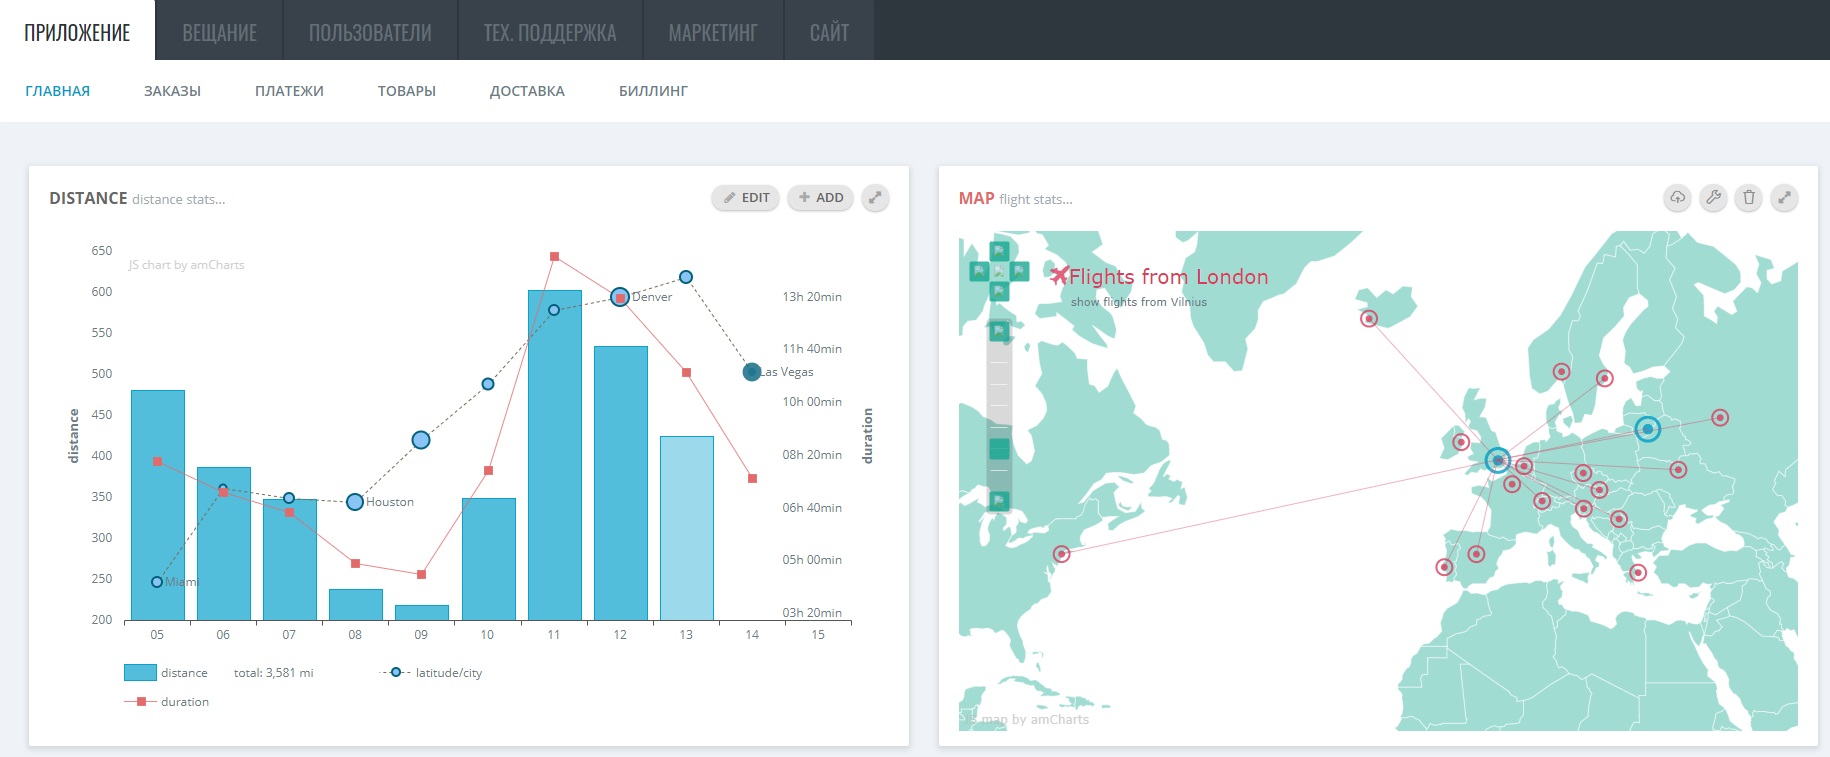The width and height of the screenshot is (1830, 757).
Task: Click the Edit button on Distance panel
Action: [746, 198]
